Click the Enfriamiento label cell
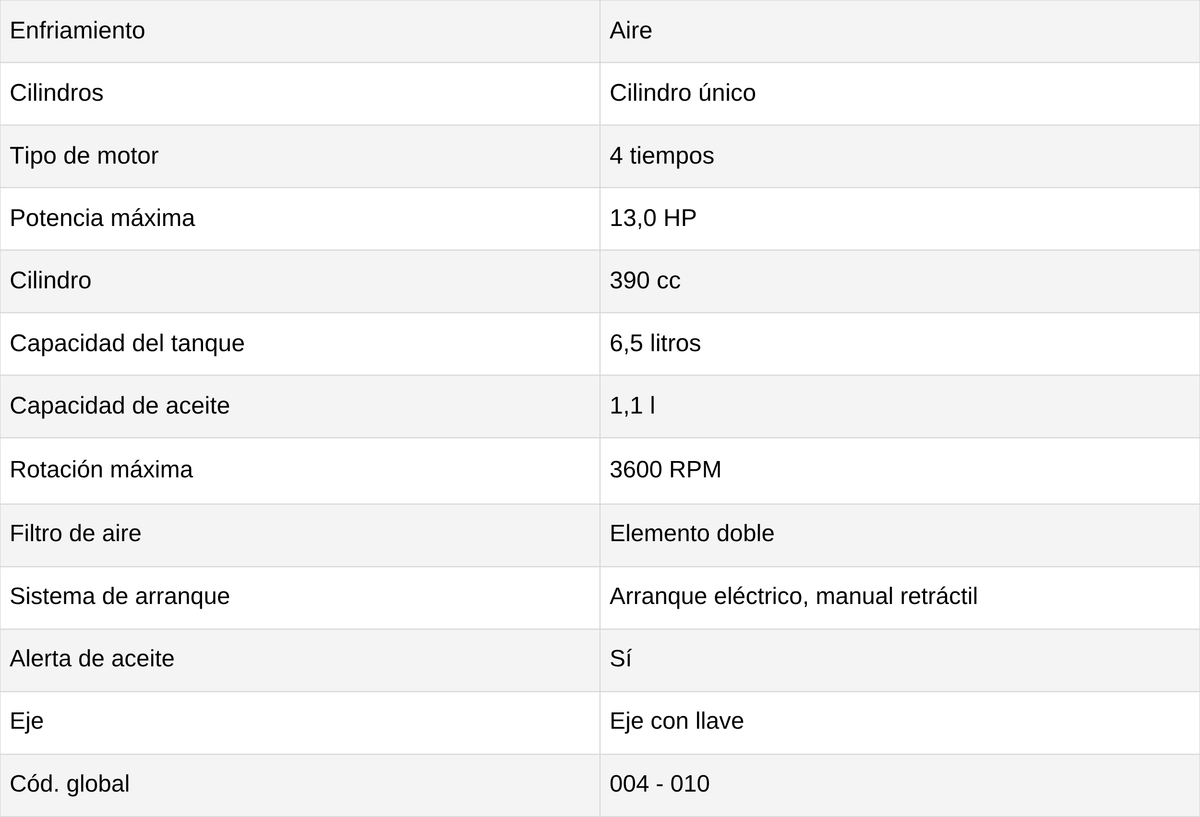This screenshot has height=817, width=1200. coord(300,31)
